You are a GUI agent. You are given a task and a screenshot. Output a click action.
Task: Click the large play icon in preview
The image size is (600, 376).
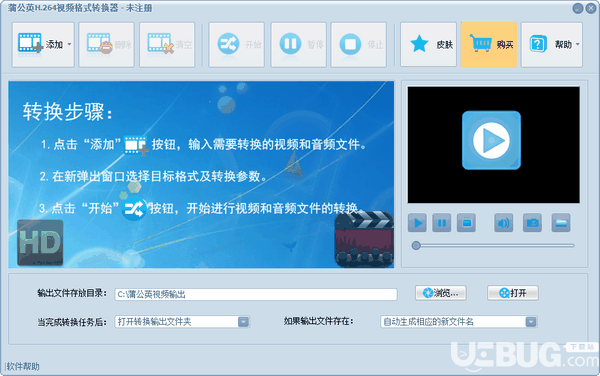click(491, 140)
